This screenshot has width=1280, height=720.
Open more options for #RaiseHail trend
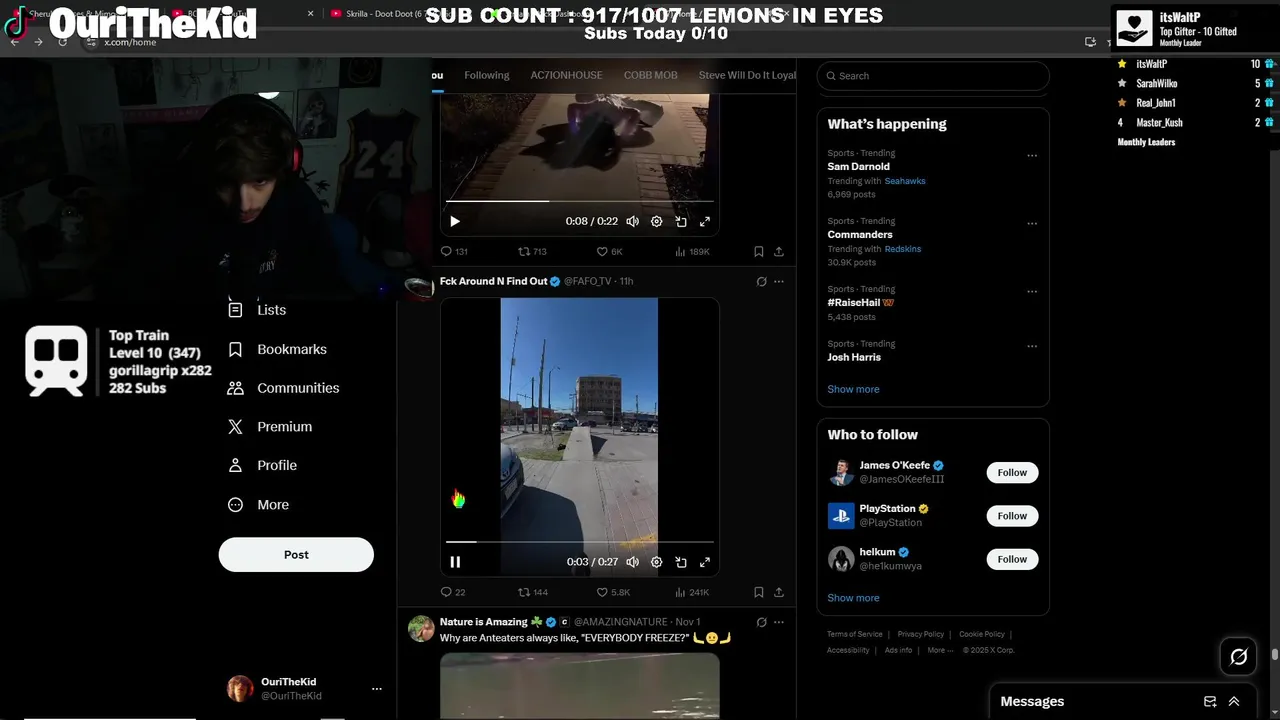click(x=1032, y=291)
